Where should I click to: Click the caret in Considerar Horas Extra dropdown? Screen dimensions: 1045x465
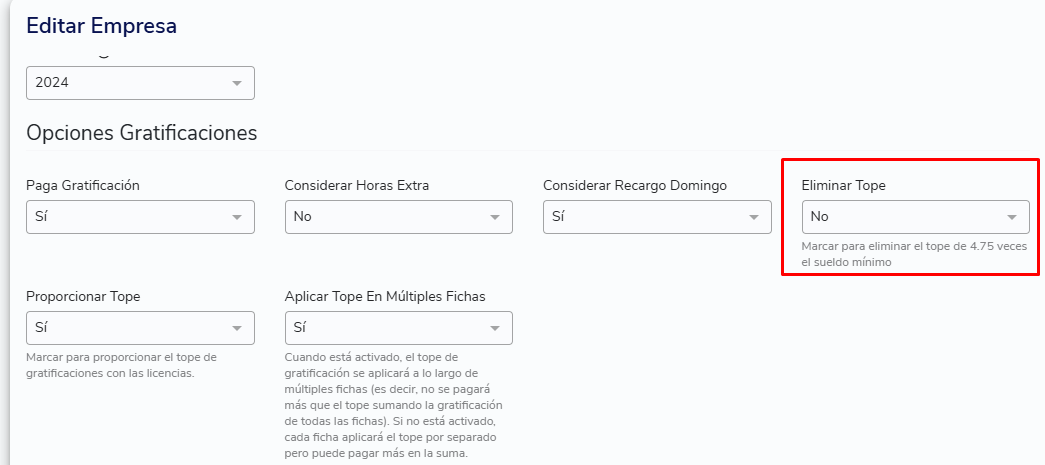click(495, 217)
